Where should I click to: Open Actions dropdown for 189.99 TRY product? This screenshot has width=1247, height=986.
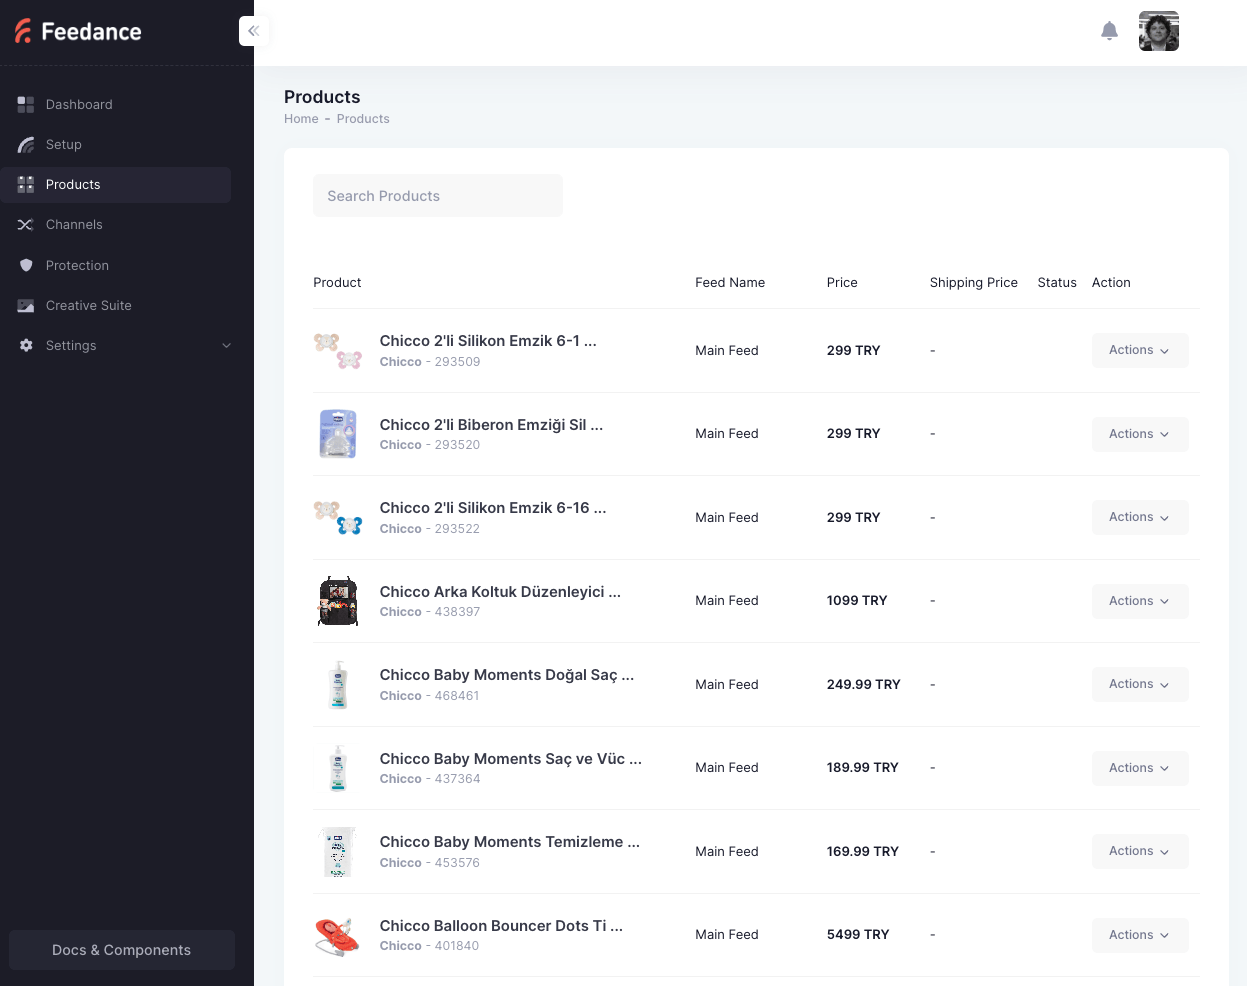tap(1139, 768)
